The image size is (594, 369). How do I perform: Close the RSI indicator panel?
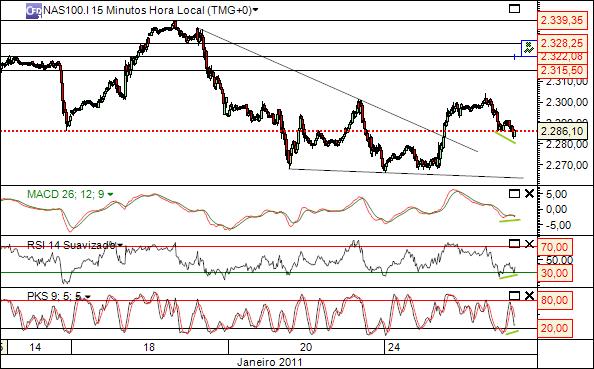(x=529, y=244)
